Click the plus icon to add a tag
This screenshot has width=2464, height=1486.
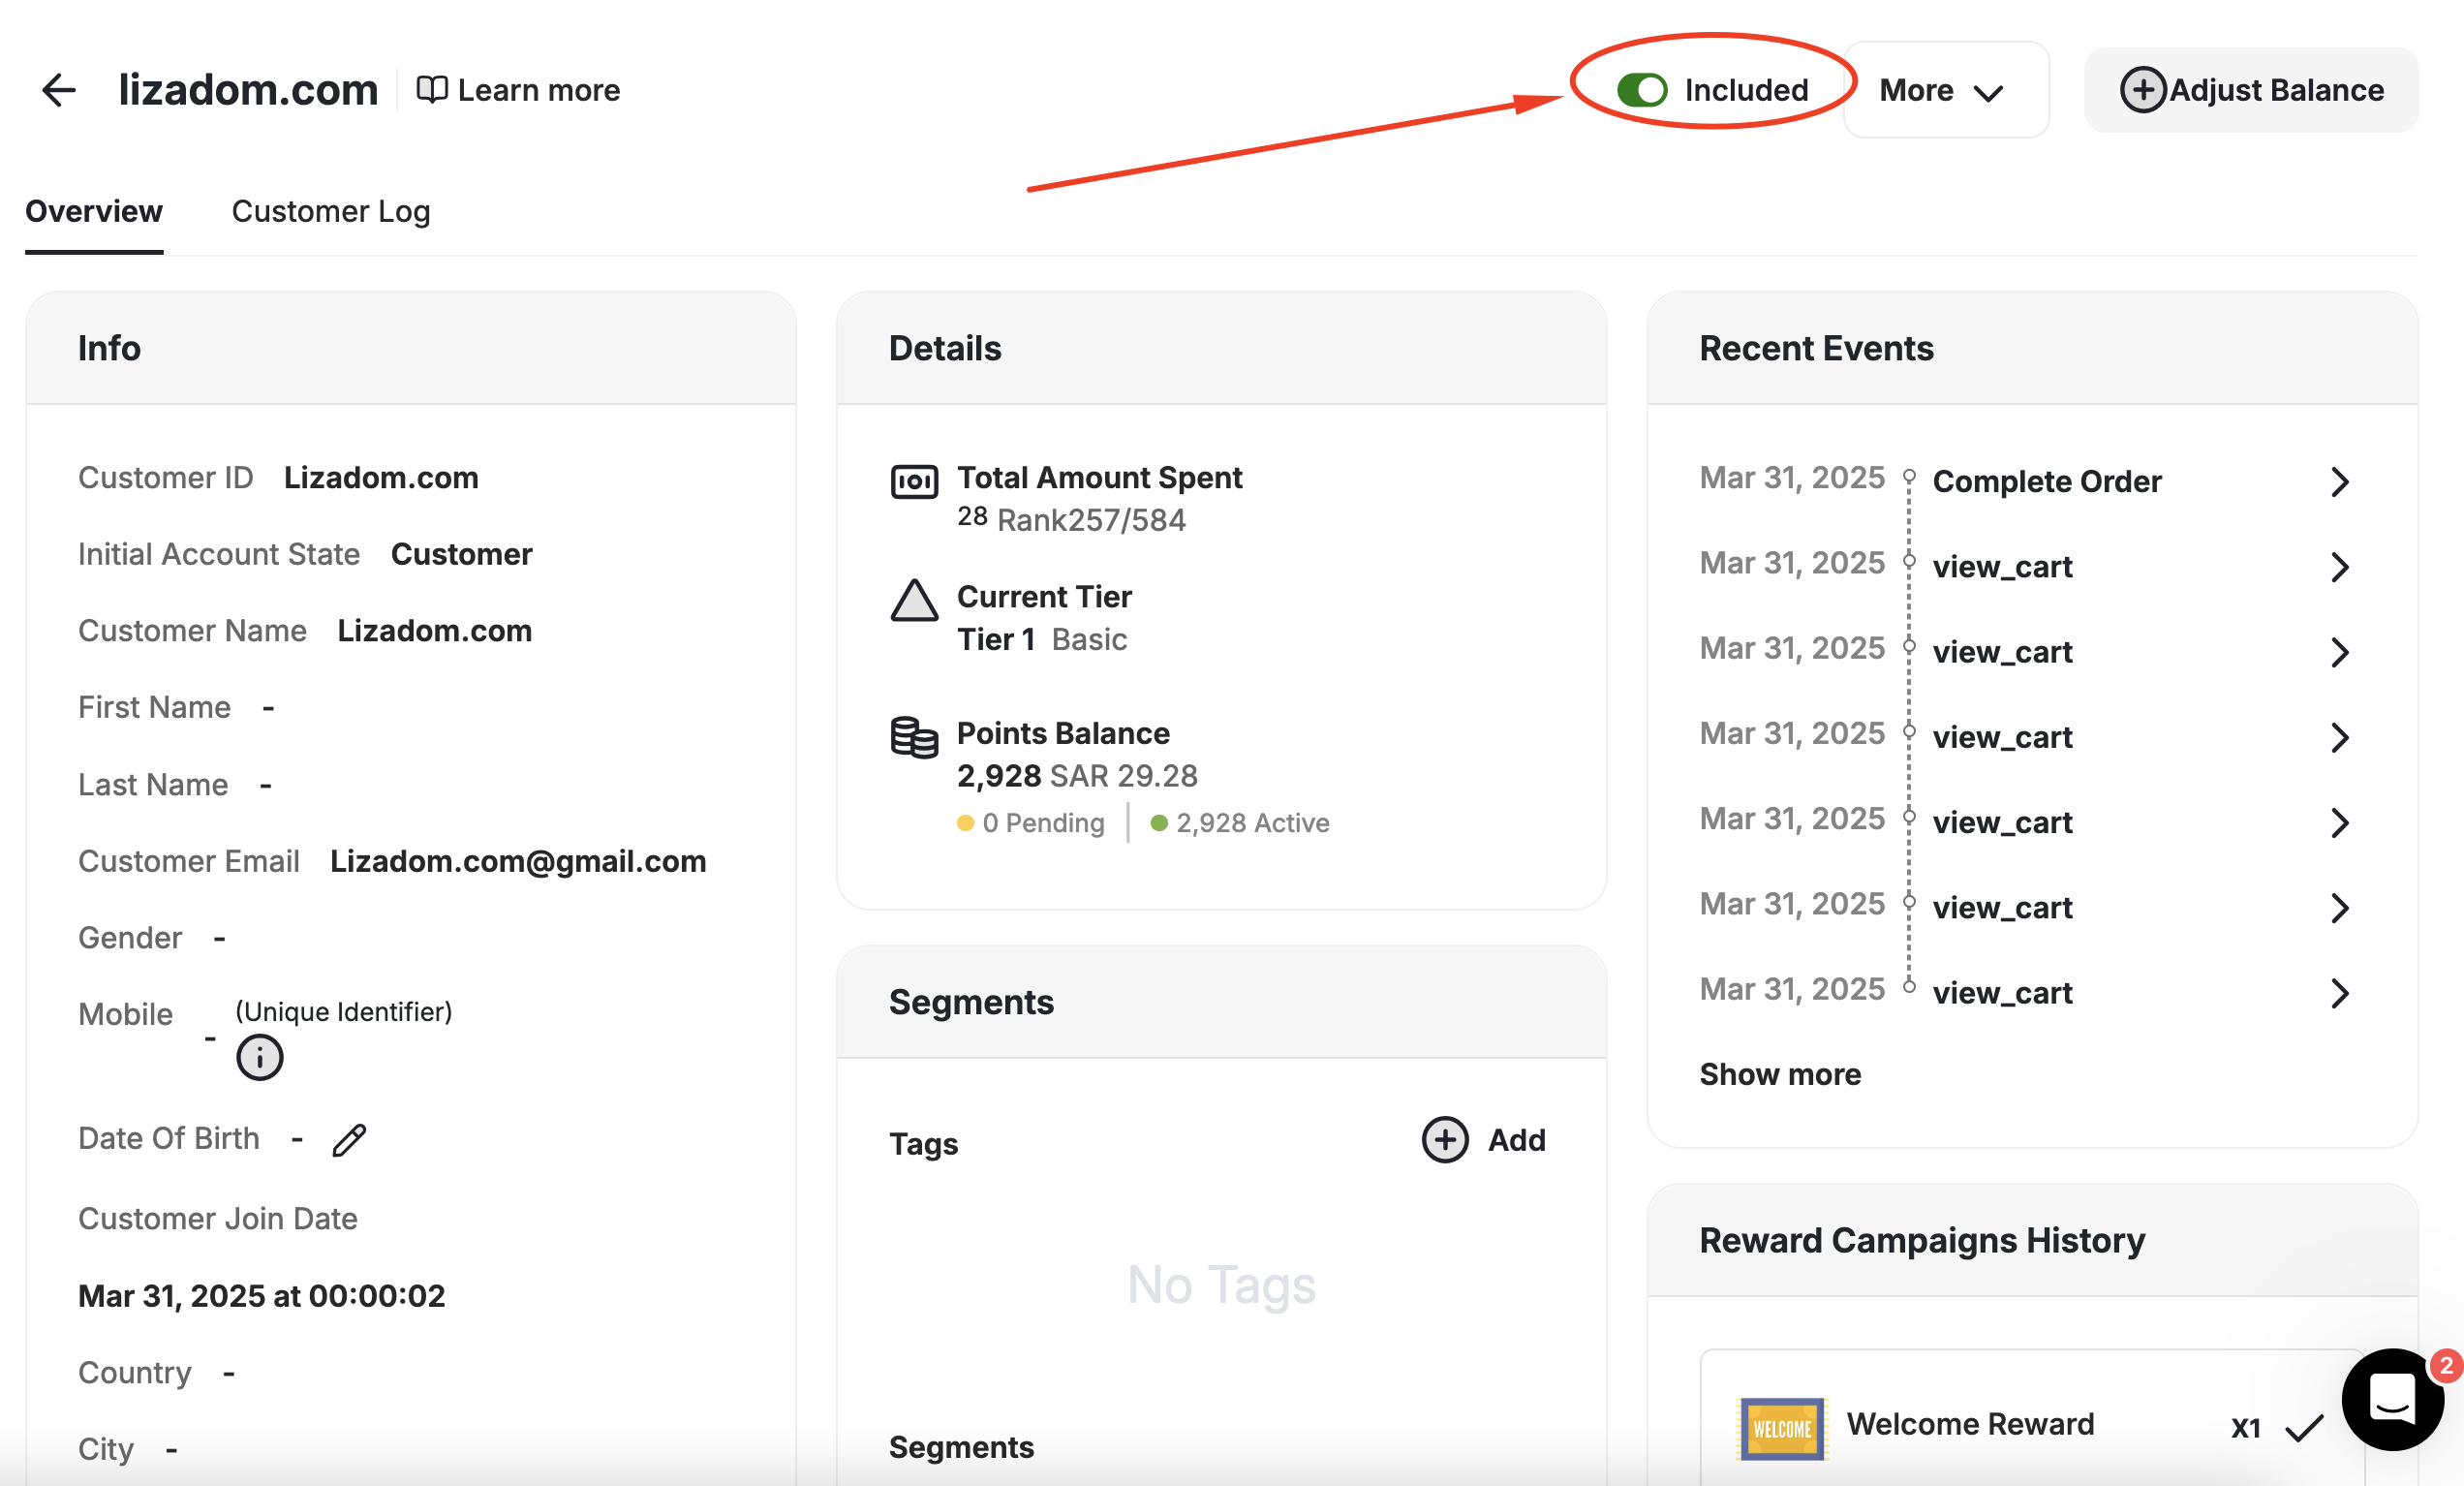pos(1444,1139)
